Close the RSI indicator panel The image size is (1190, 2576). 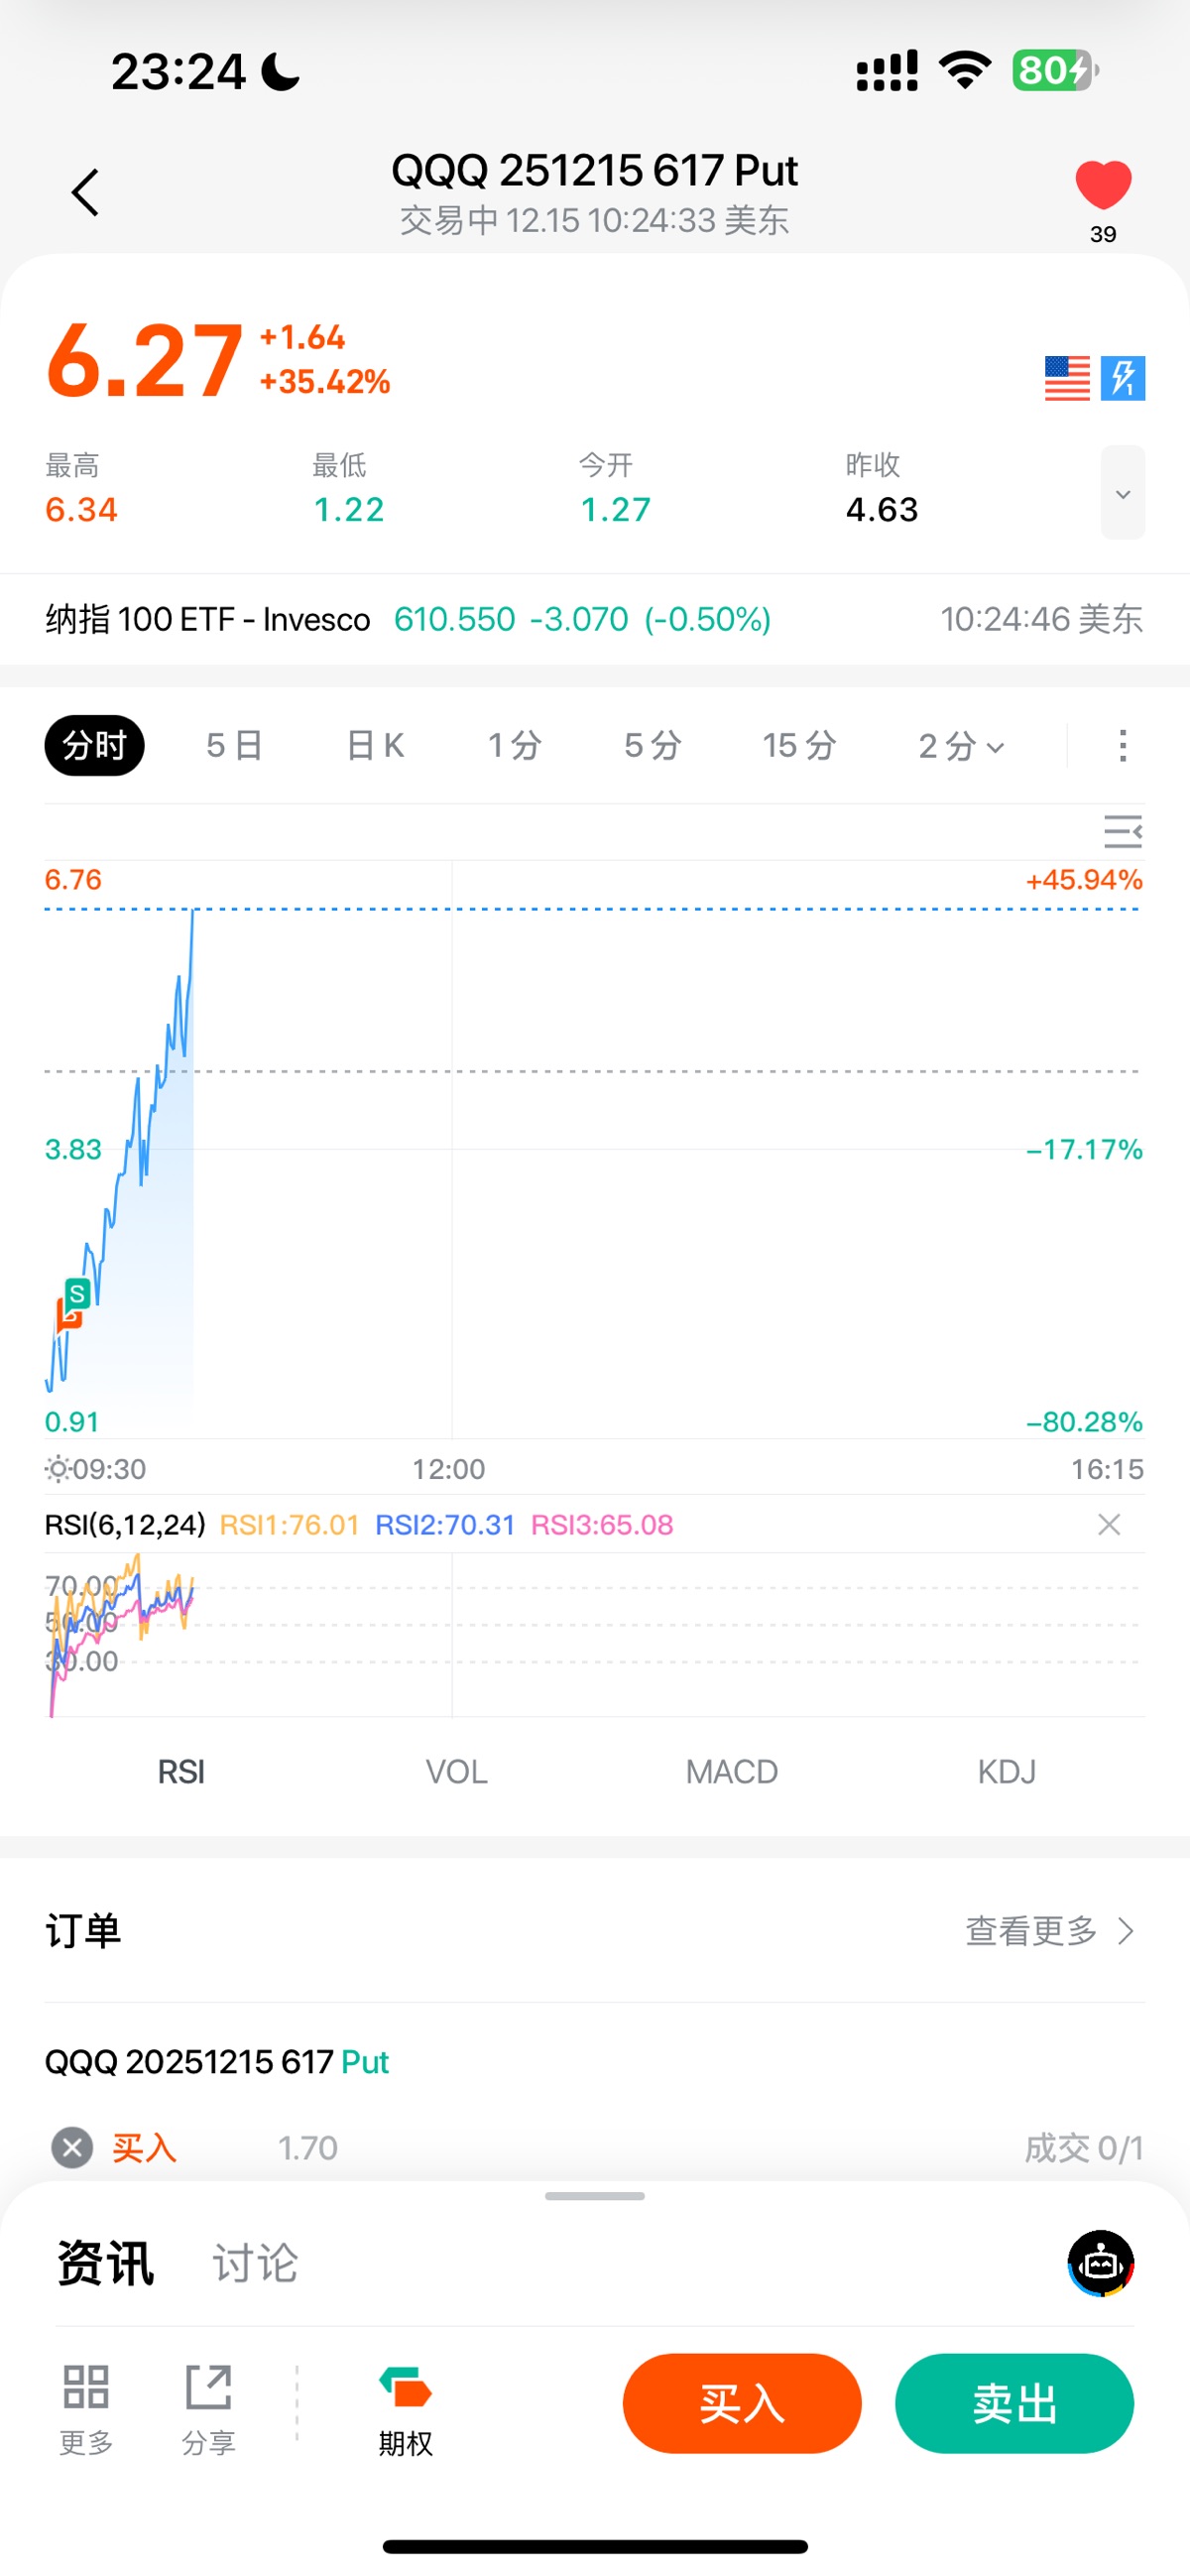(1109, 1525)
